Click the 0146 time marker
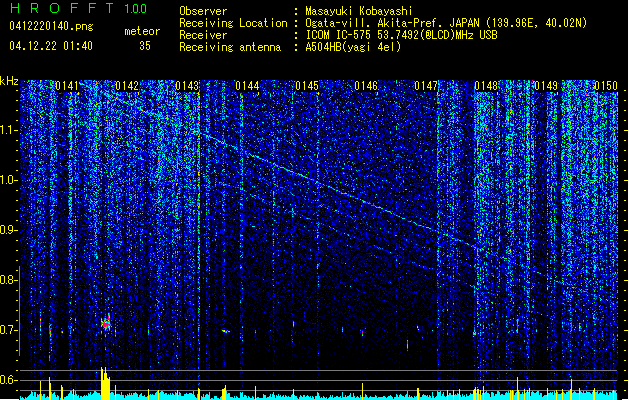 coord(366,86)
